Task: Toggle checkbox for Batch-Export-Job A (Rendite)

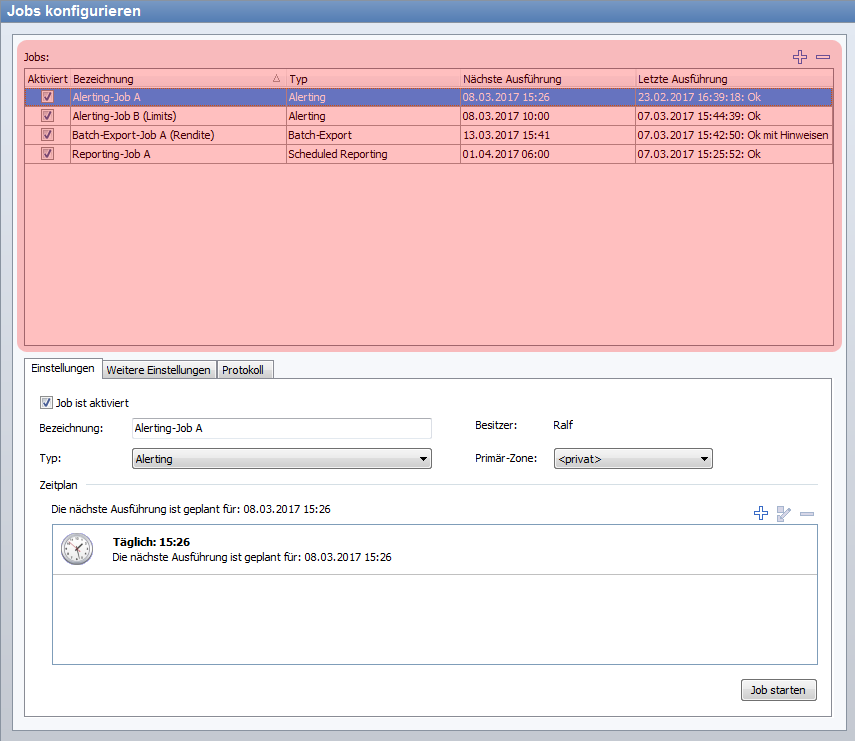Action: (x=47, y=135)
